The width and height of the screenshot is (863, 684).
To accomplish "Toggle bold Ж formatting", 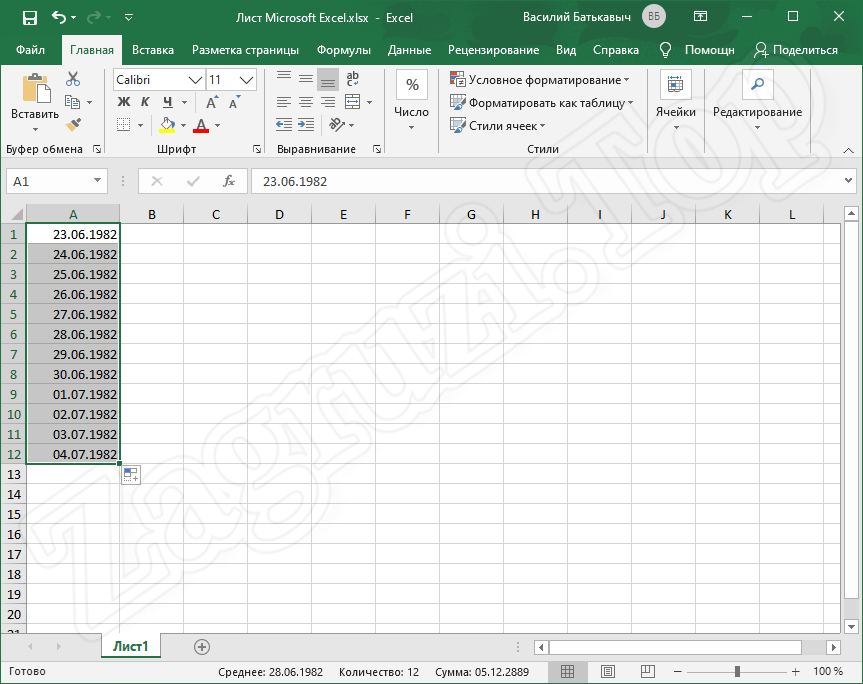I will [x=124, y=102].
